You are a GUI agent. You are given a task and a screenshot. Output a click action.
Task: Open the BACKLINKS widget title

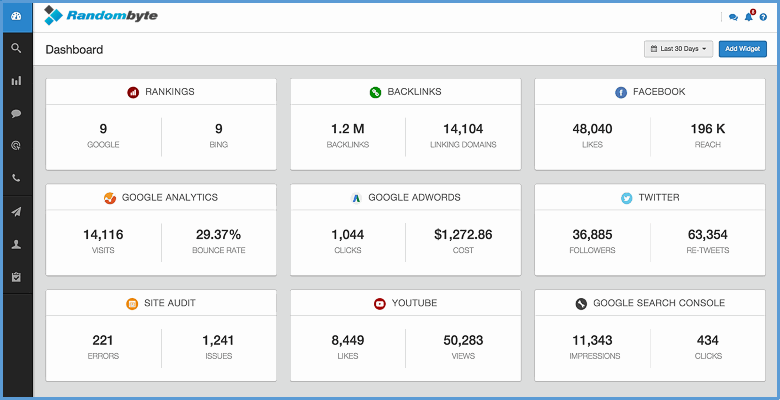point(414,92)
